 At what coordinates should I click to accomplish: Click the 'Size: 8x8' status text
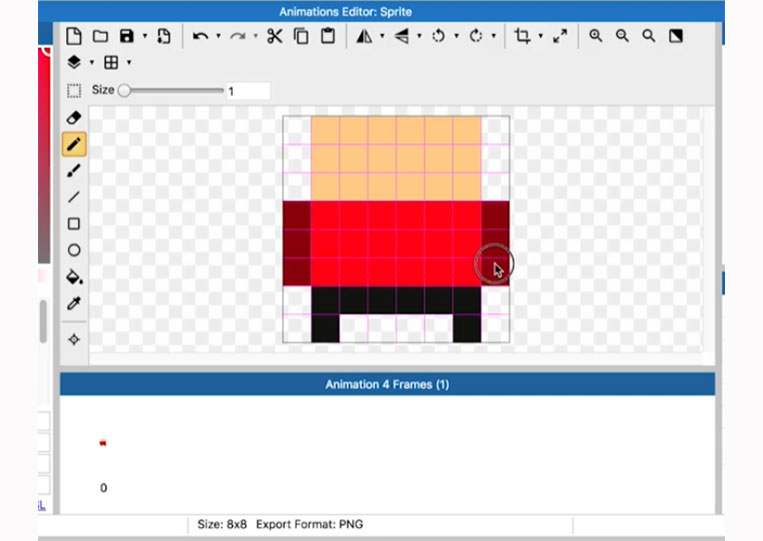222,524
